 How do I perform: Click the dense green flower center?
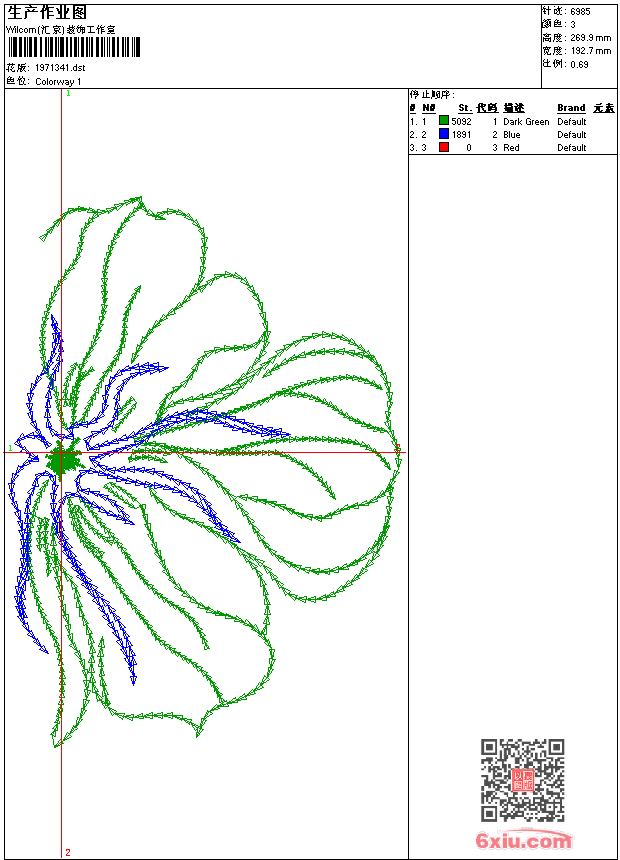pyautogui.click(x=61, y=460)
